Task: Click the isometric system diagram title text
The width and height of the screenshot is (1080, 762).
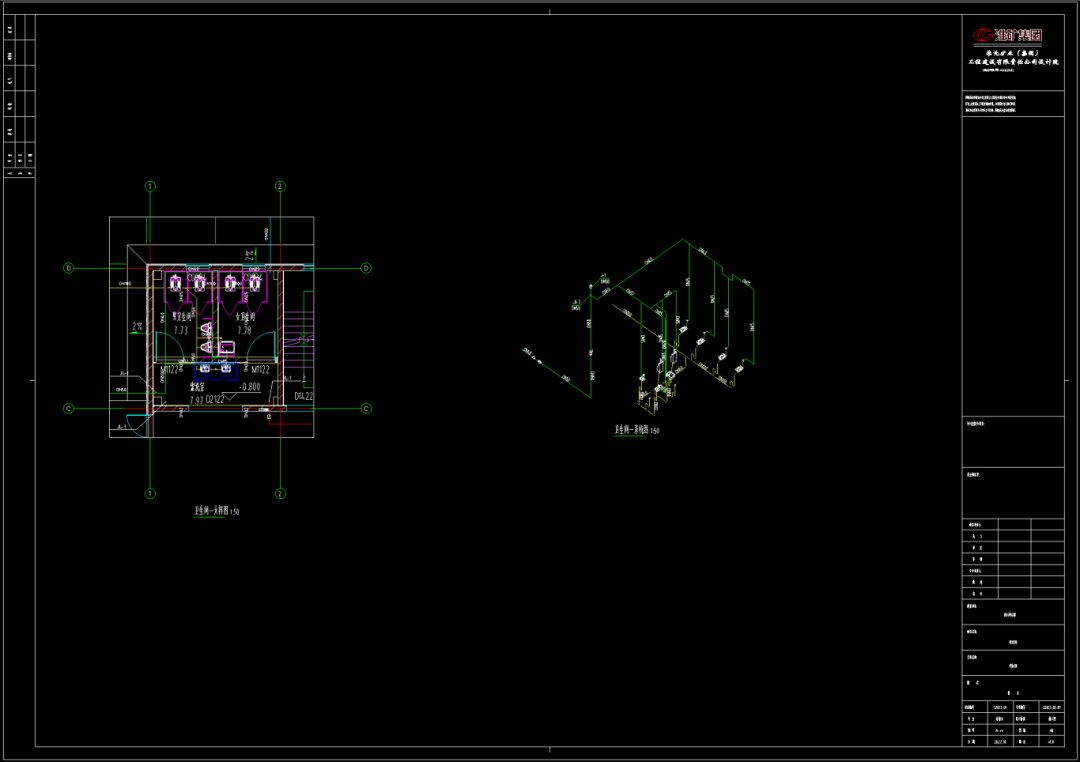Action: click(x=636, y=430)
